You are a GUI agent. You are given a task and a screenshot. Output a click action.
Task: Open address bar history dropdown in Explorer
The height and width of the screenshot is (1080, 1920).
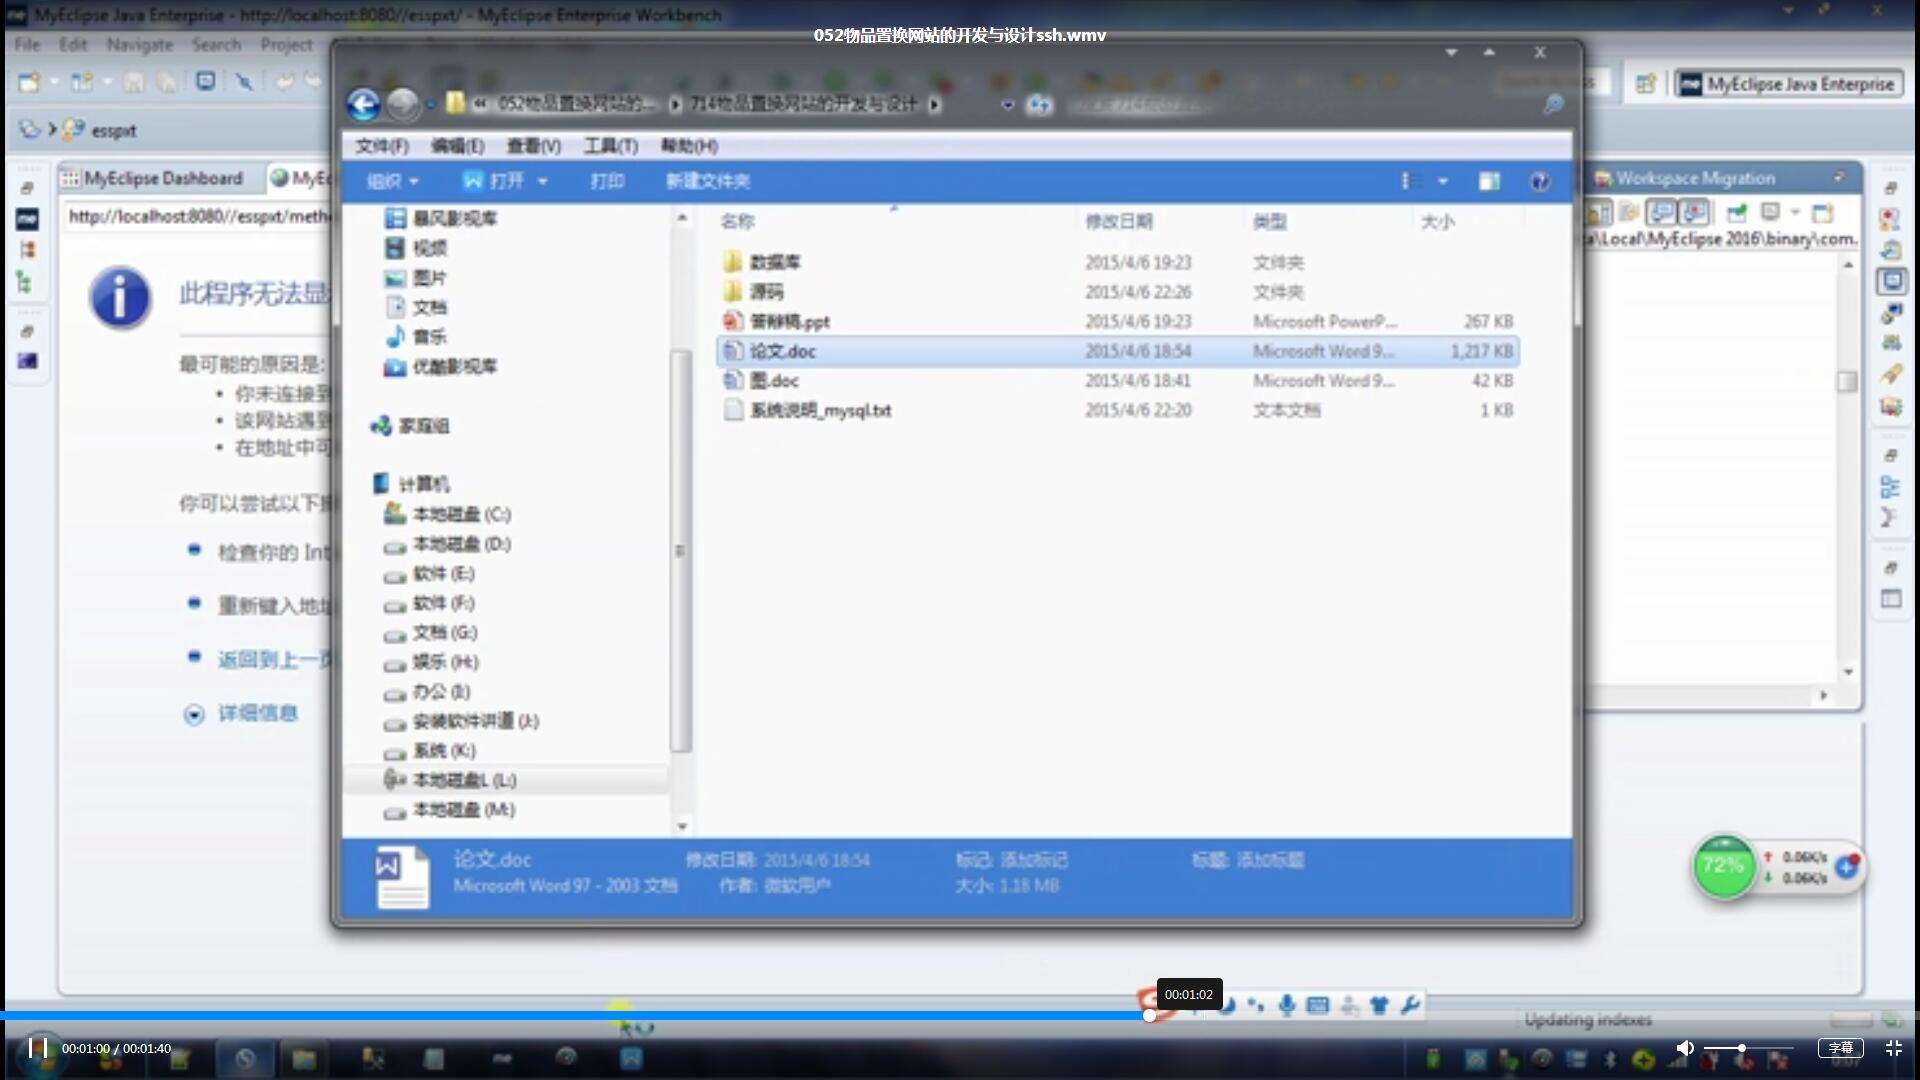click(x=1007, y=104)
